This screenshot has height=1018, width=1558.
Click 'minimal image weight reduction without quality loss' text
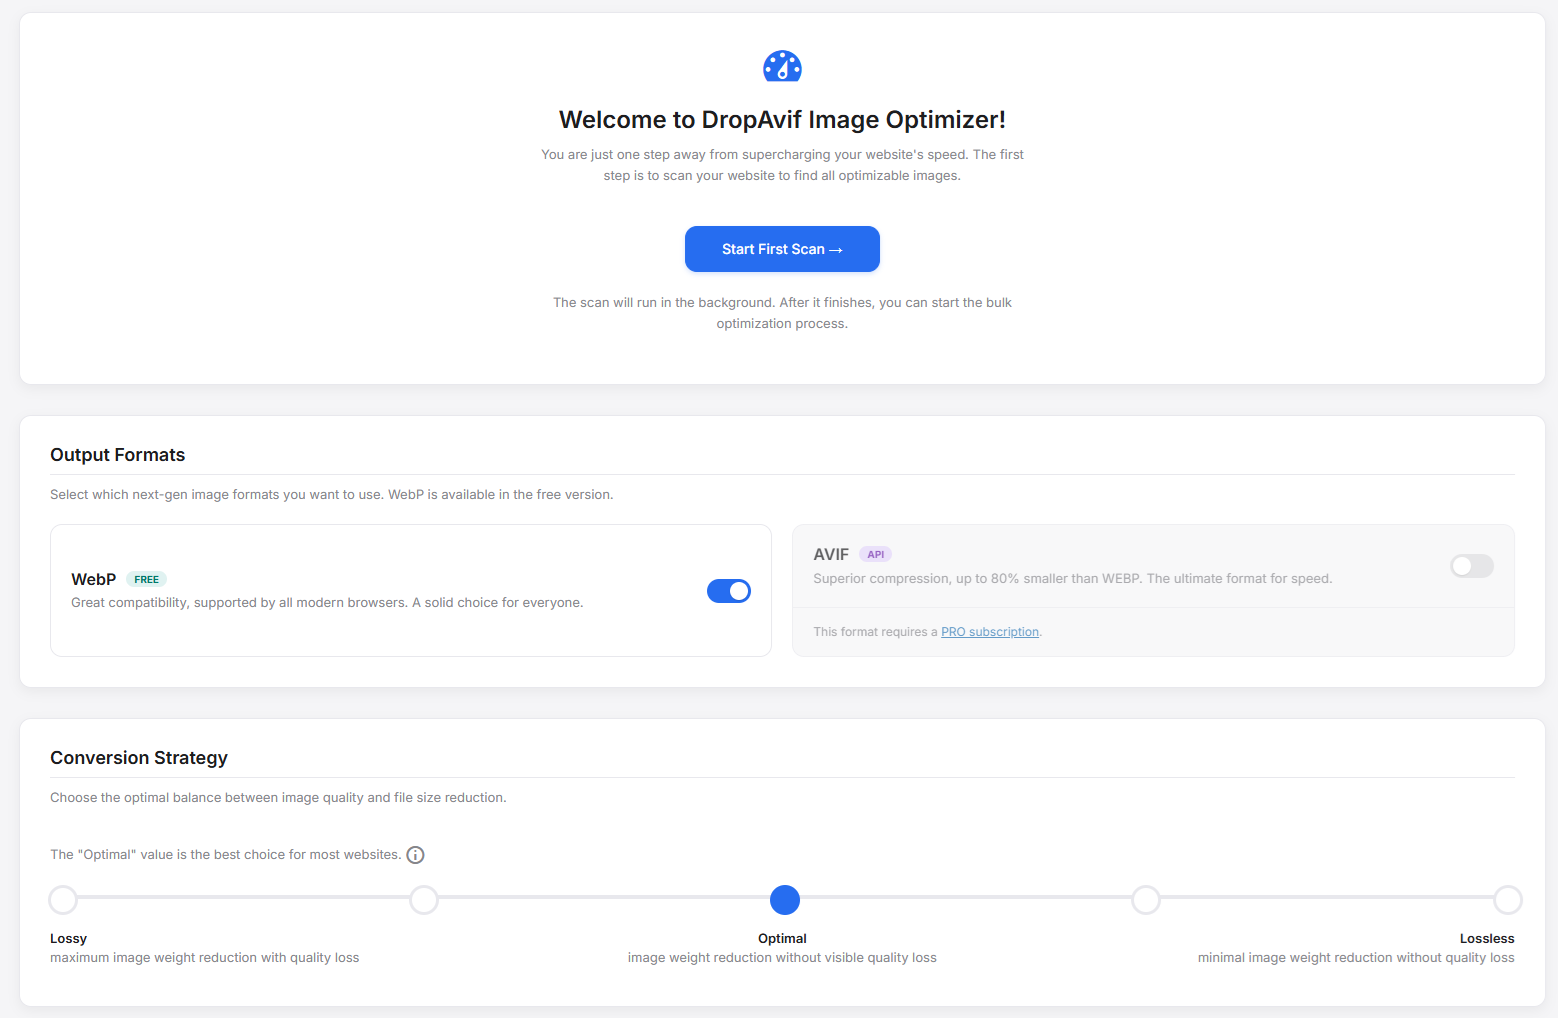pos(1356,958)
